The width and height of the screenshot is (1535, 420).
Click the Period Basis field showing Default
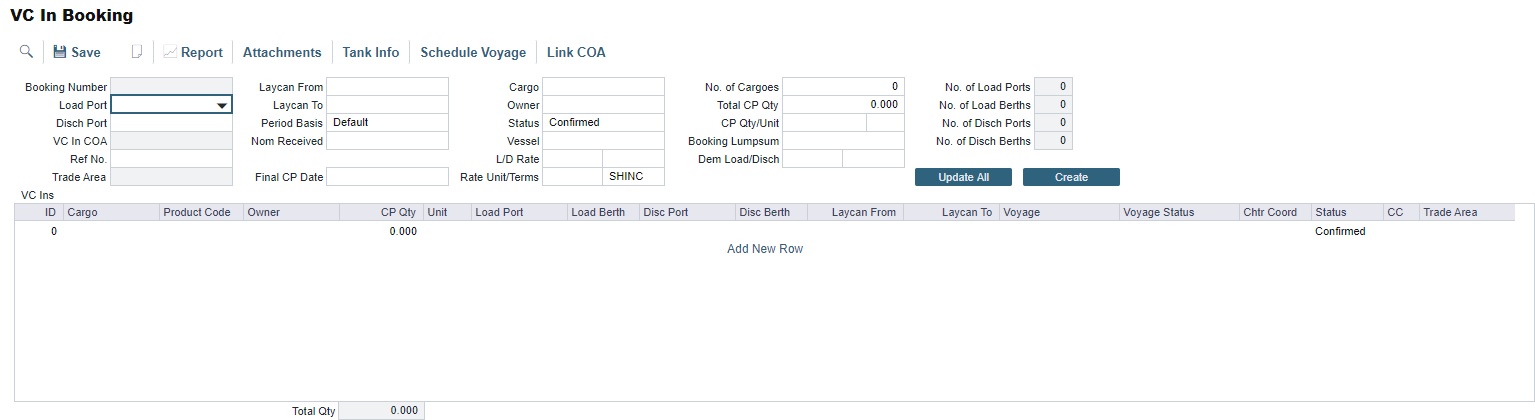(387, 123)
